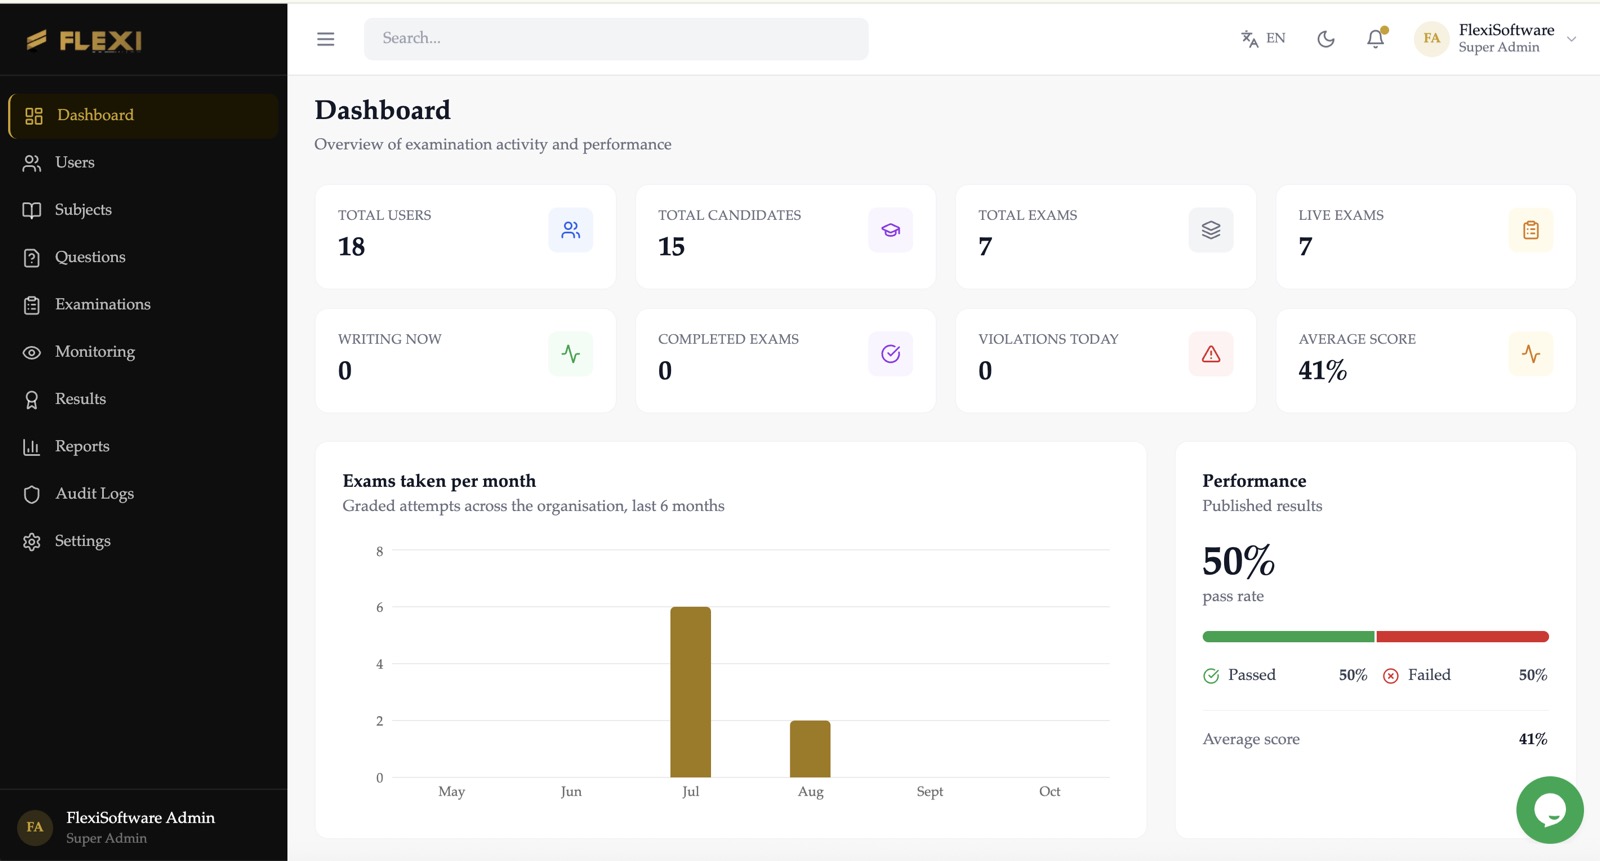Screen dimensions: 1600x861
Task: Select Monitoring in the sidebar
Action: pos(143,352)
